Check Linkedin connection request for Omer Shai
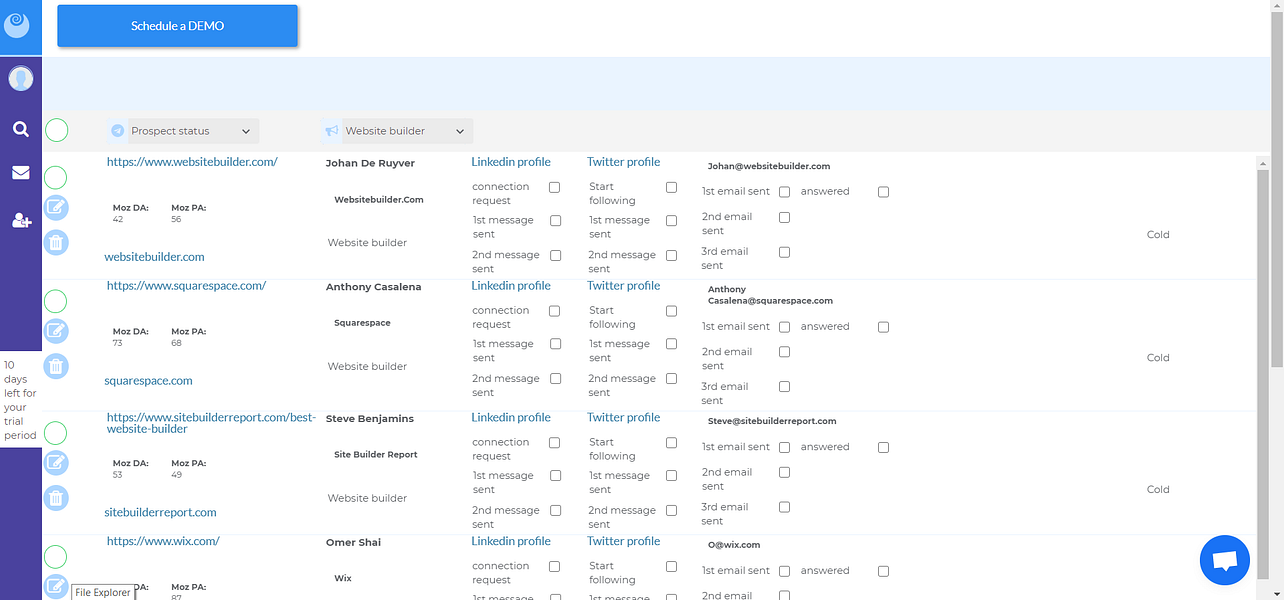1284x600 pixels. point(554,566)
